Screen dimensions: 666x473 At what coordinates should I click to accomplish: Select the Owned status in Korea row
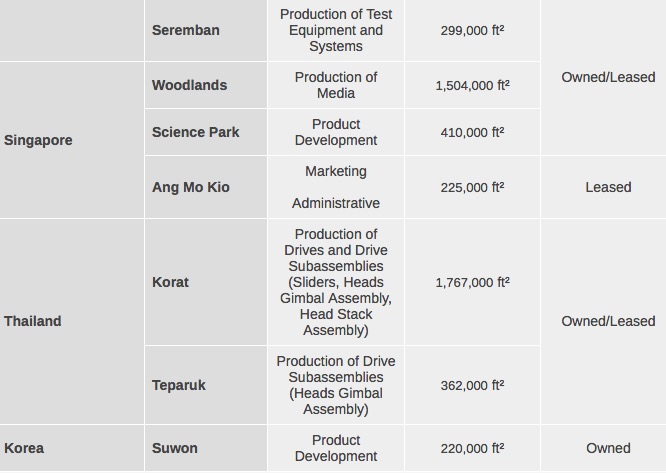click(608, 448)
